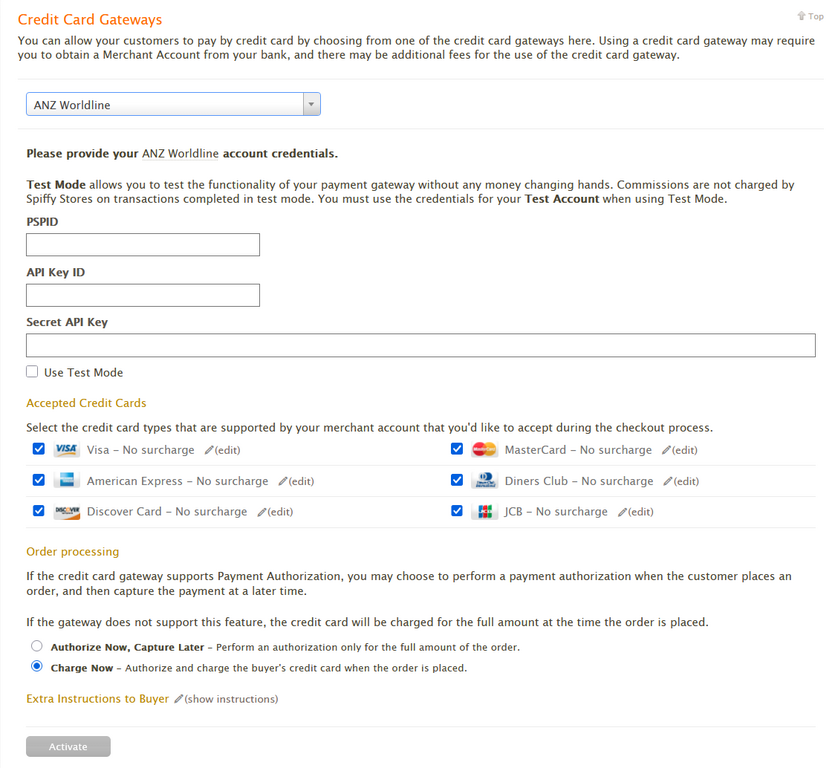Click the PSPID input field
838x768 pixels.
tap(143, 245)
